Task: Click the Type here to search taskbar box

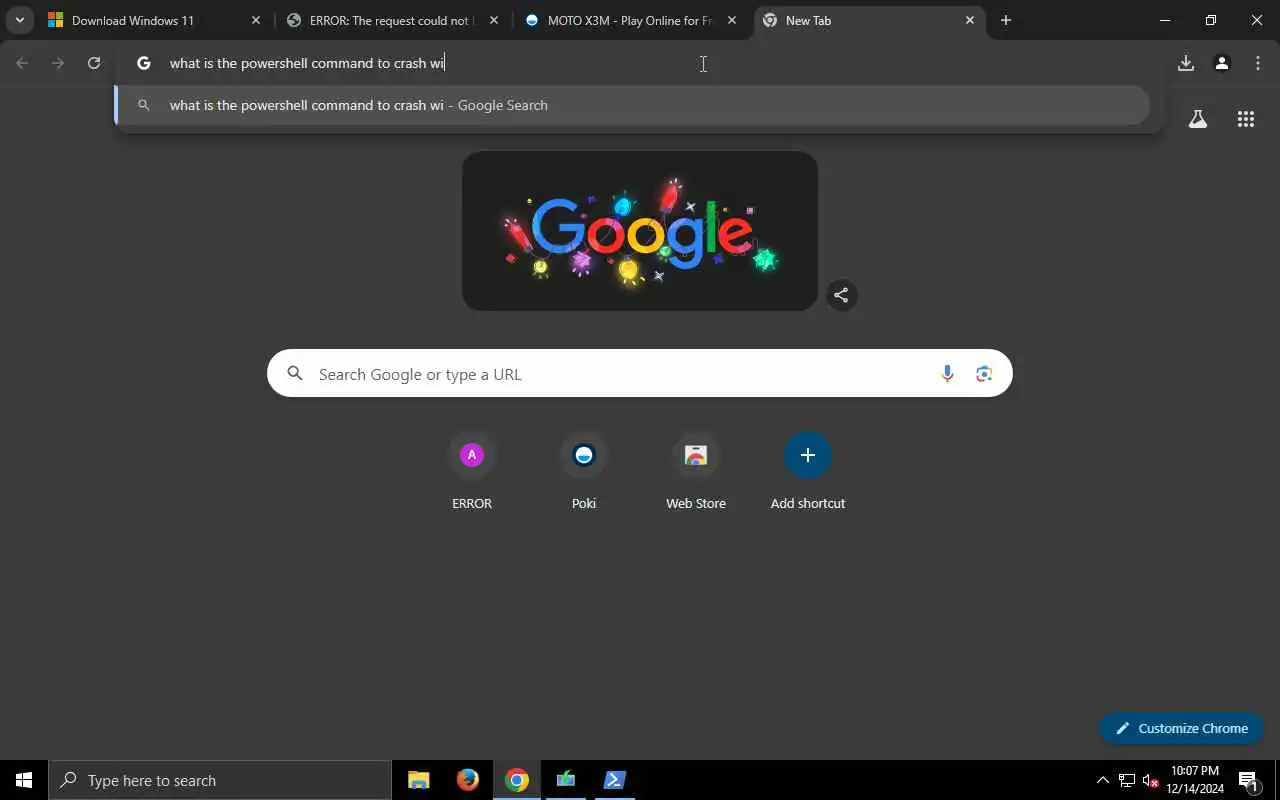Action: [220, 780]
